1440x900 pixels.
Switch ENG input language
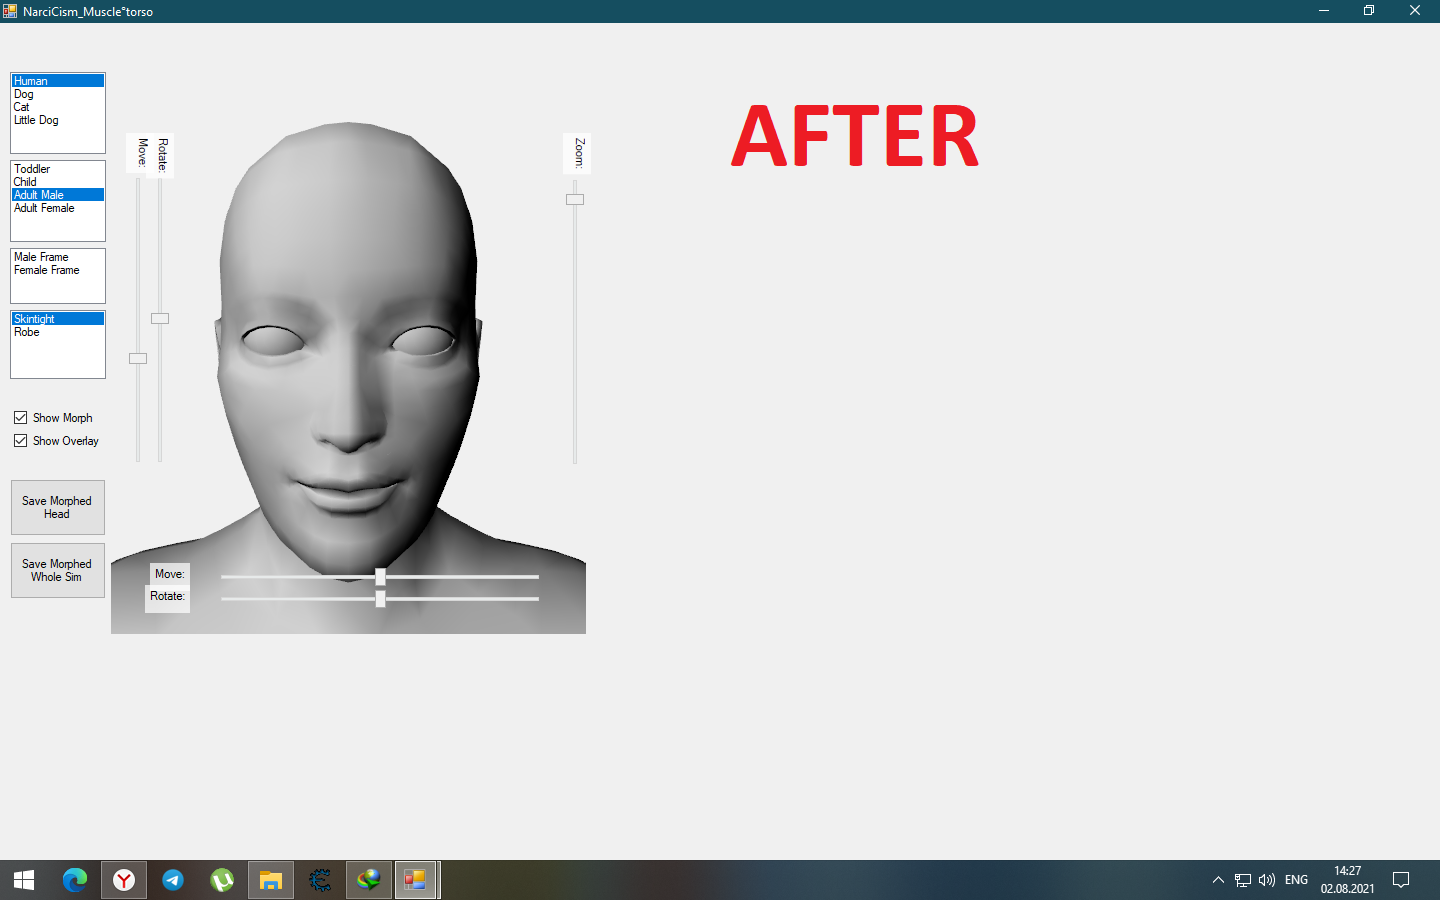tap(1296, 880)
